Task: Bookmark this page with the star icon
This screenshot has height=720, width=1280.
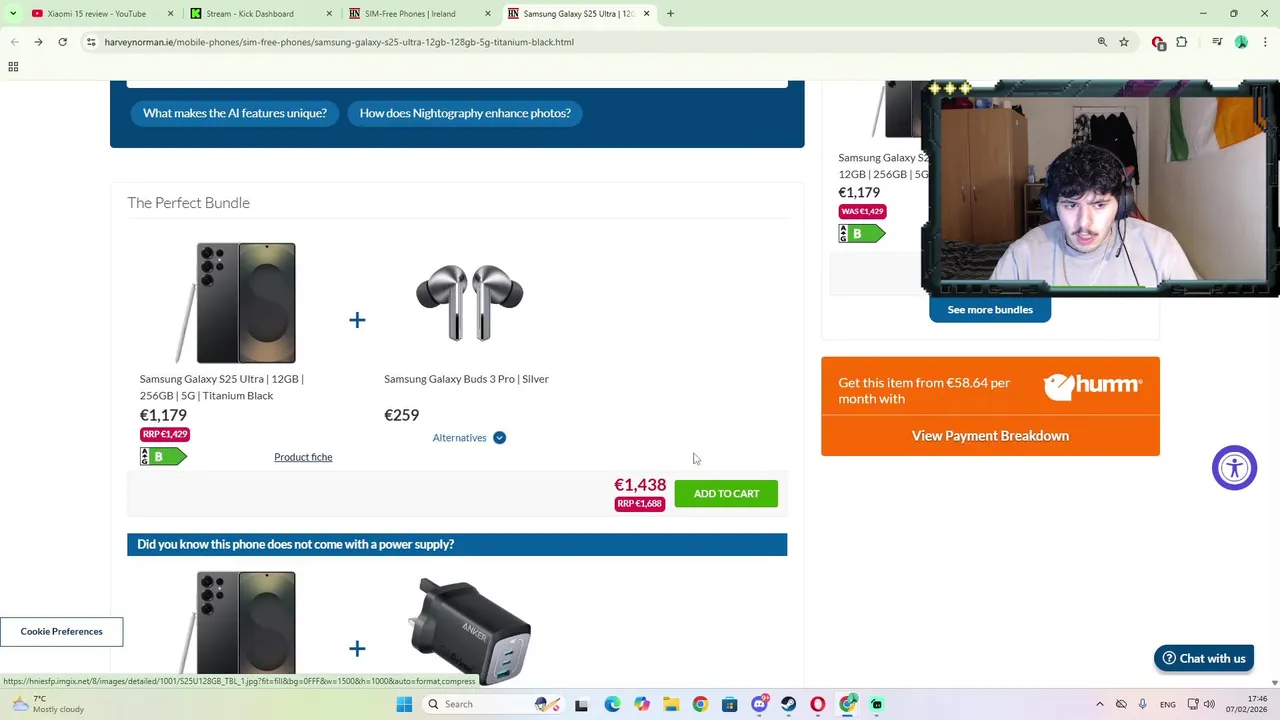Action: pos(1124,42)
